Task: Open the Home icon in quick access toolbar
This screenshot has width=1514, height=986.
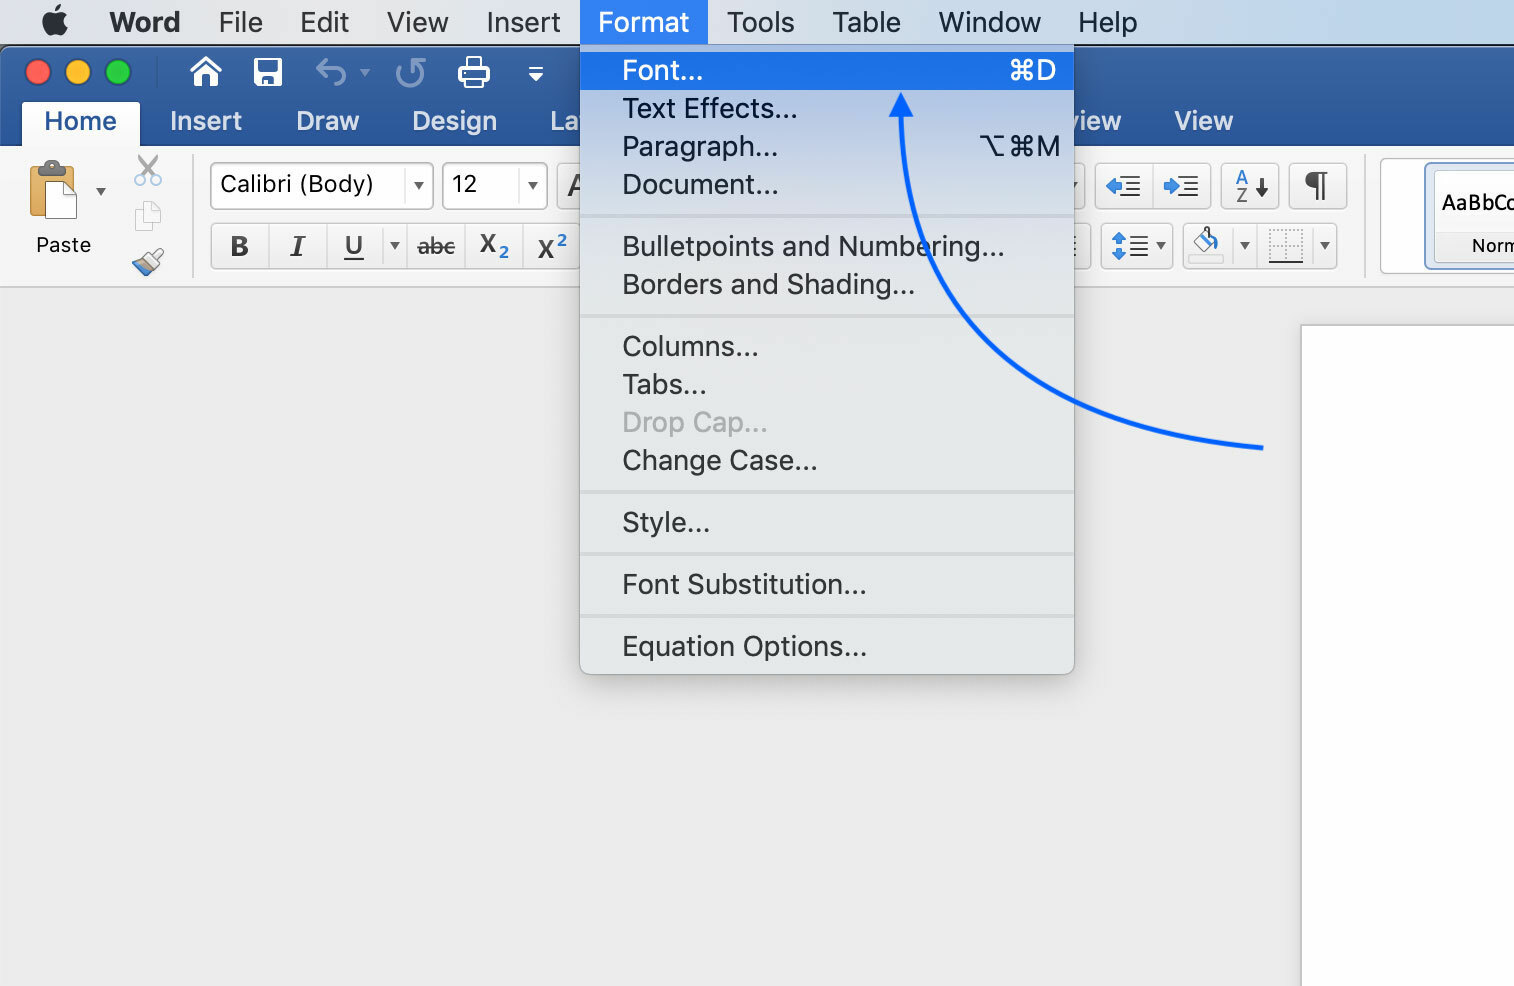Action: pos(206,72)
